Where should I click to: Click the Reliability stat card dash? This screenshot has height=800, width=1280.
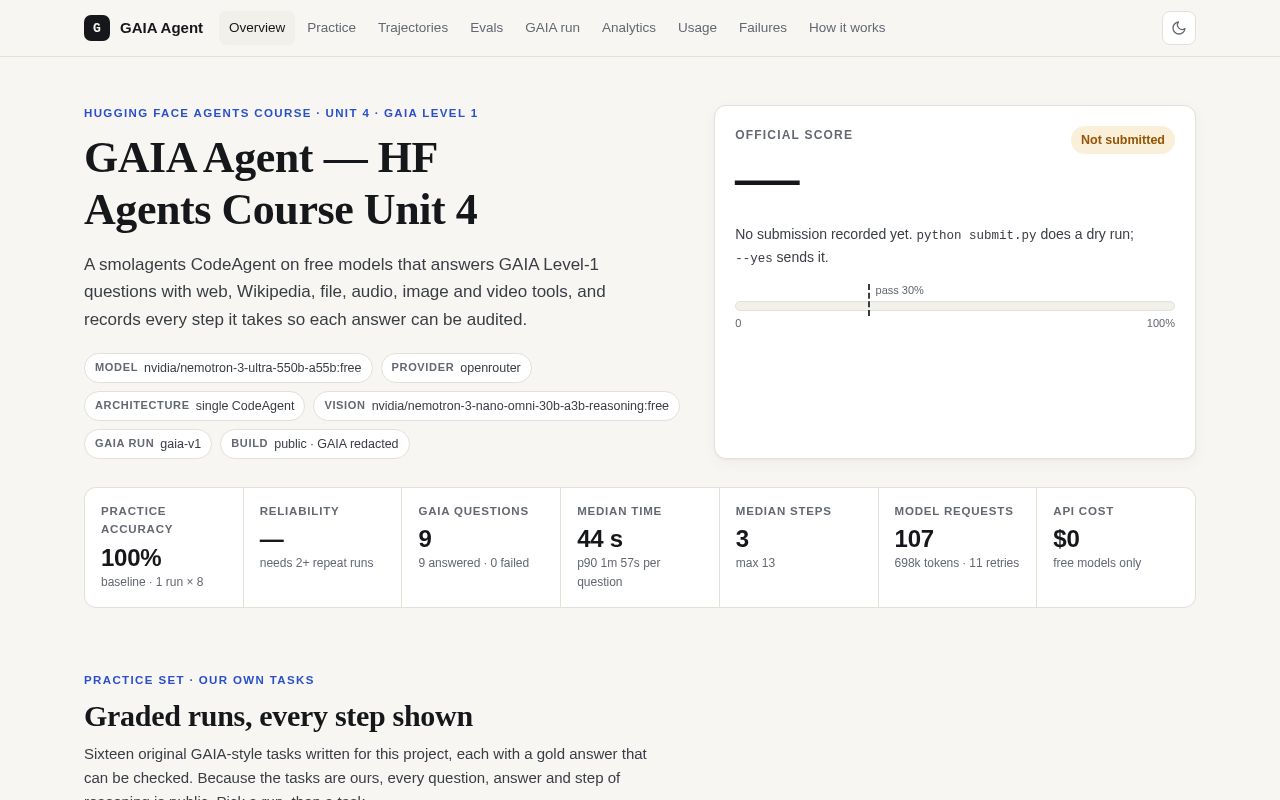click(272, 539)
